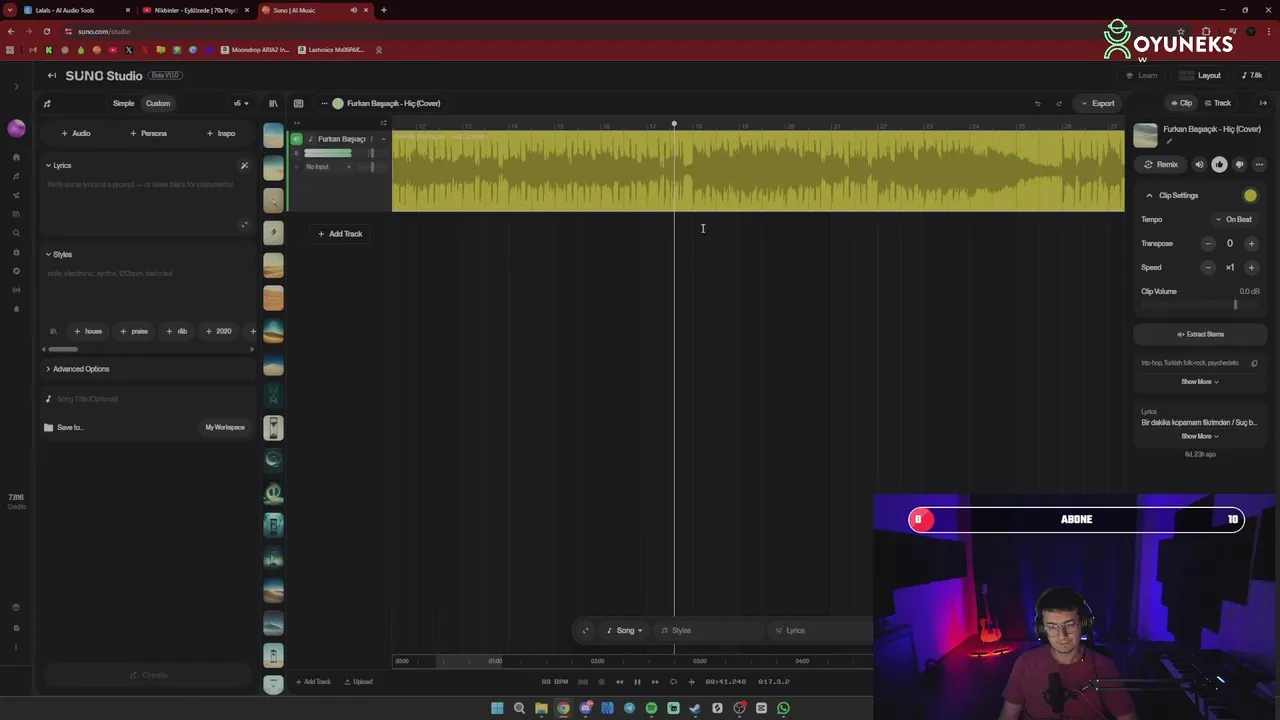Image resolution: width=1280 pixels, height=720 pixels.
Task: Click the Export button
Action: 1098,103
